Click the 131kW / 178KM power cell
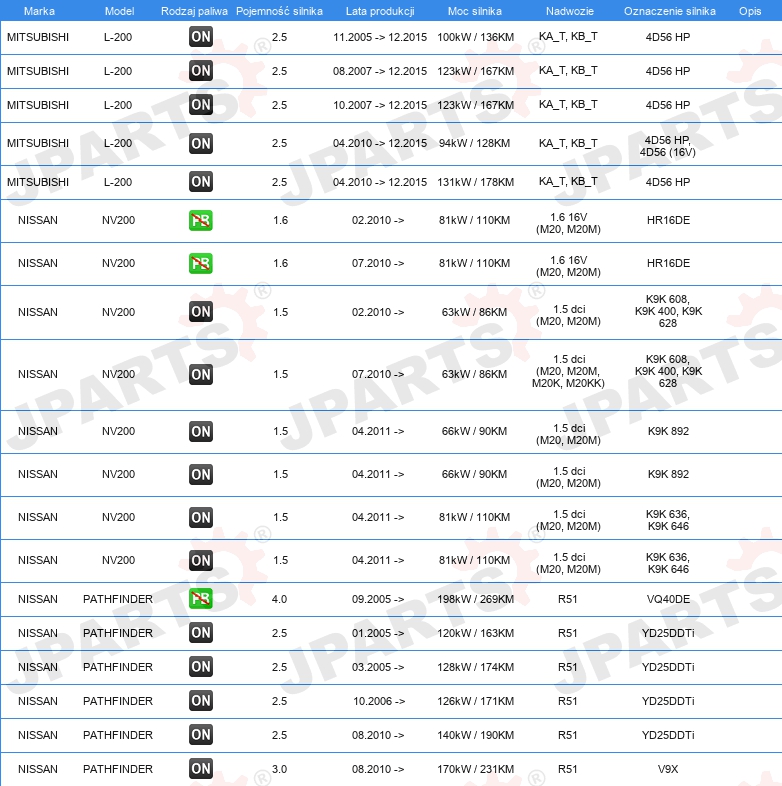The width and height of the screenshot is (782, 786). coord(475,182)
